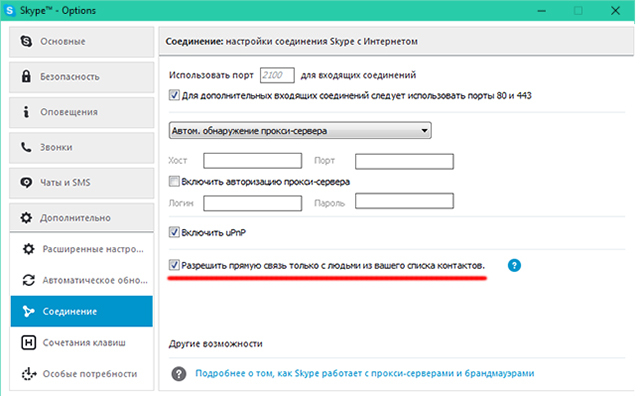Viewport: 640px width, 396px height.
Task: Open the Чаты и SMS section
Action: [x=82, y=182]
